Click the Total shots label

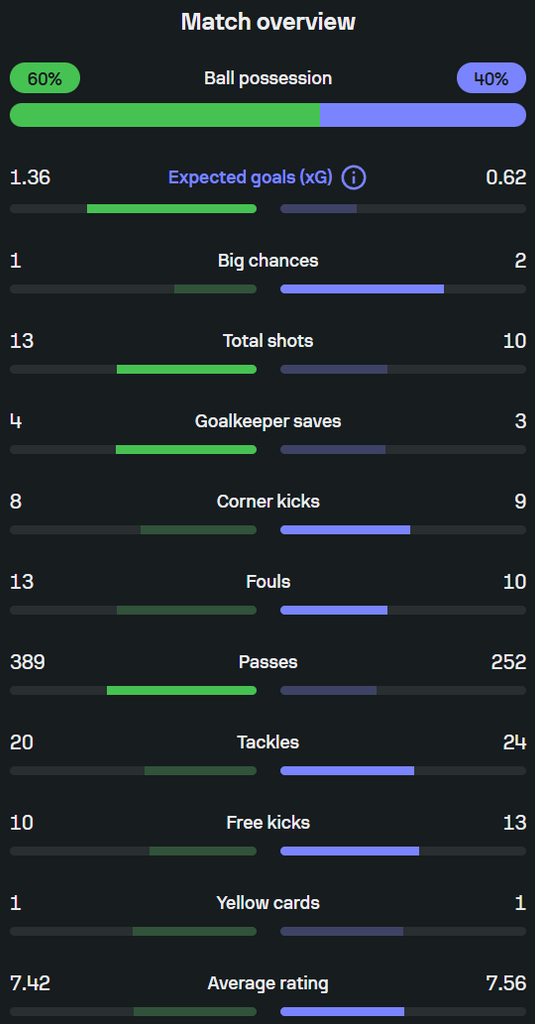click(268, 341)
